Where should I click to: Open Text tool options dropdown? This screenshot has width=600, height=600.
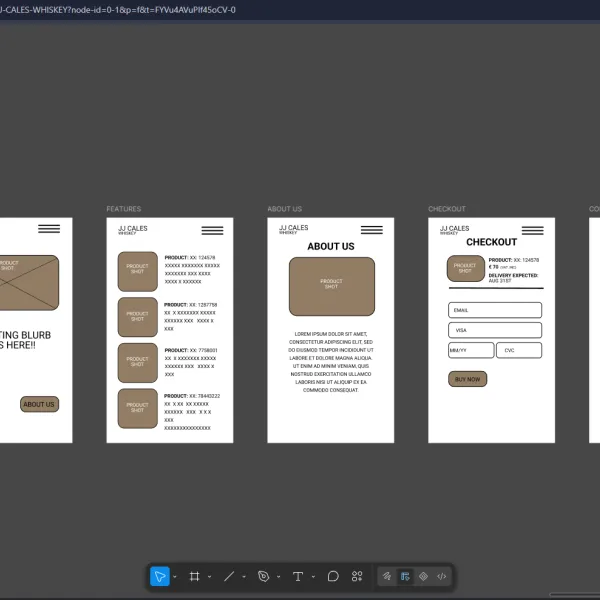point(313,577)
